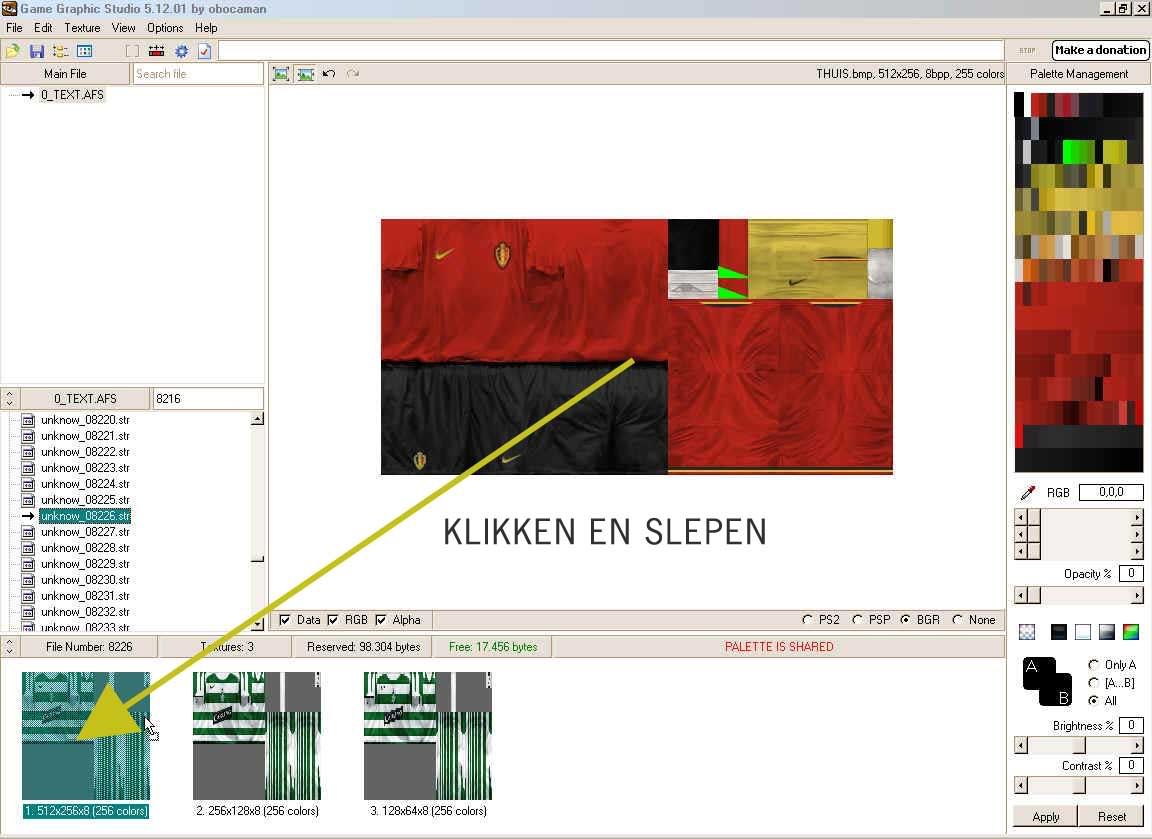Click the fit-image-to-window icon above the texture

click(281, 73)
